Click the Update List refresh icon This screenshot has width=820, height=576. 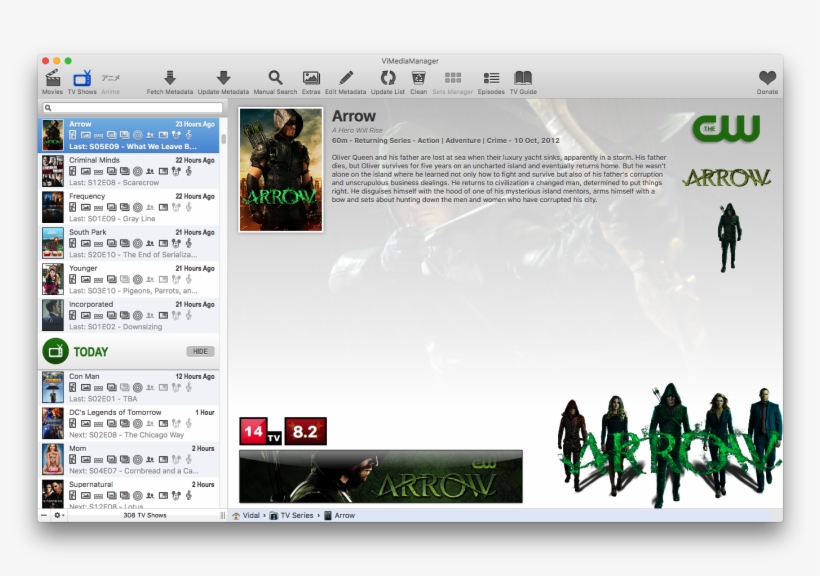click(x=388, y=78)
